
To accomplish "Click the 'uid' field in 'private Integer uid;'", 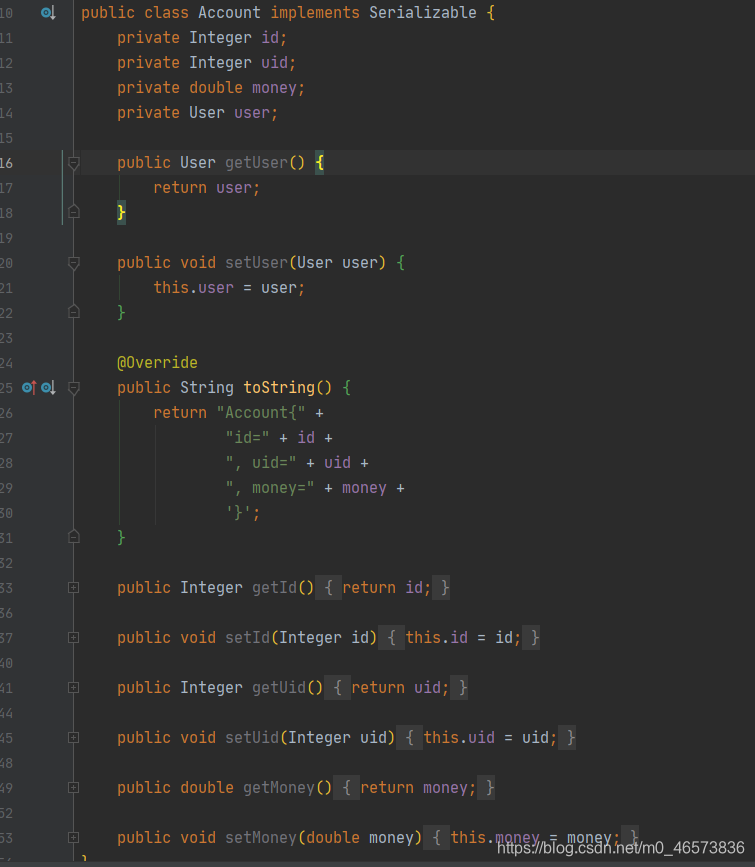I will [274, 62].
